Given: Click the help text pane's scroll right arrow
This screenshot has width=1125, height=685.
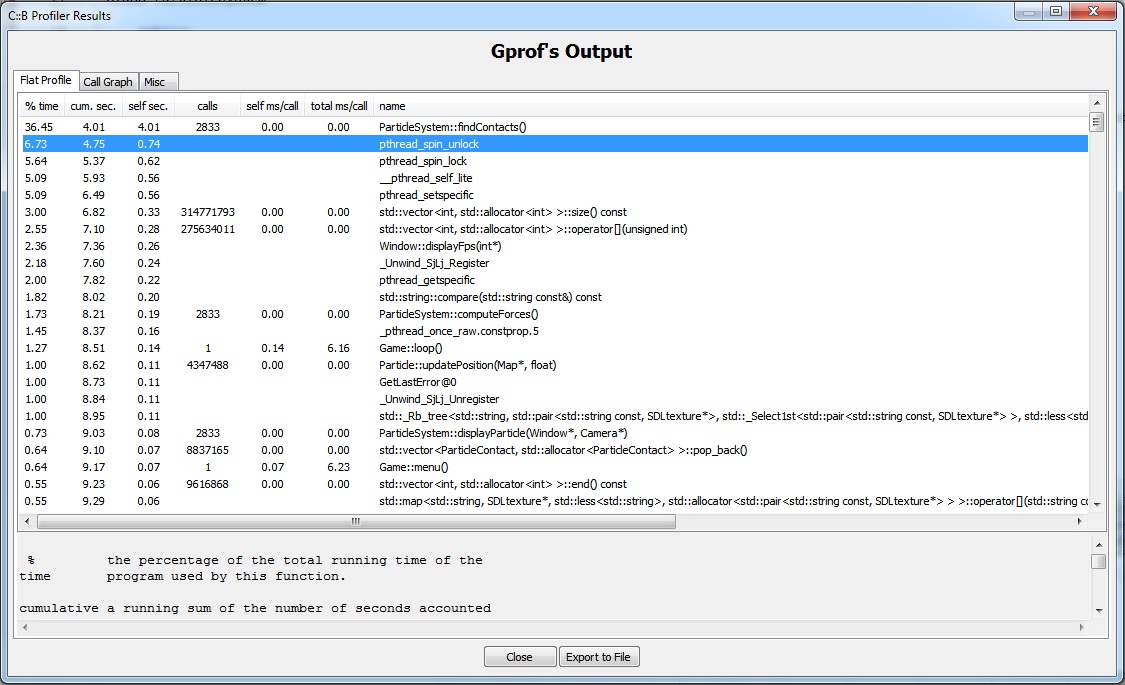Looking at the screenshot, I should (x=1082, y=628).
